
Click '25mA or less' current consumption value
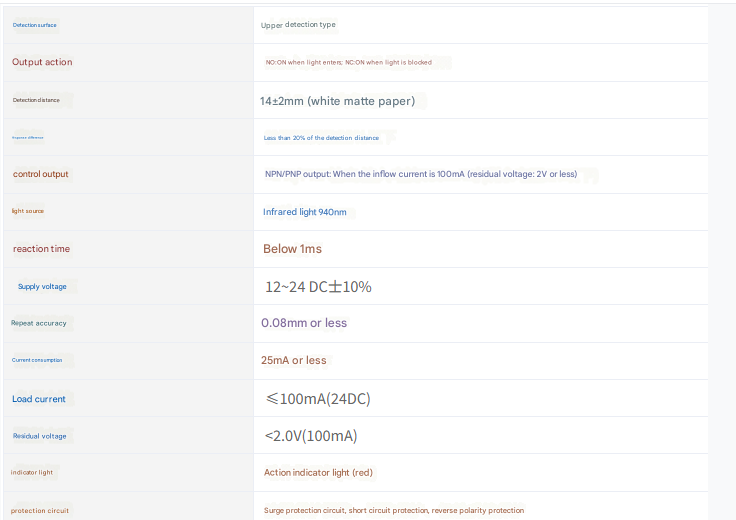[293, 360]
